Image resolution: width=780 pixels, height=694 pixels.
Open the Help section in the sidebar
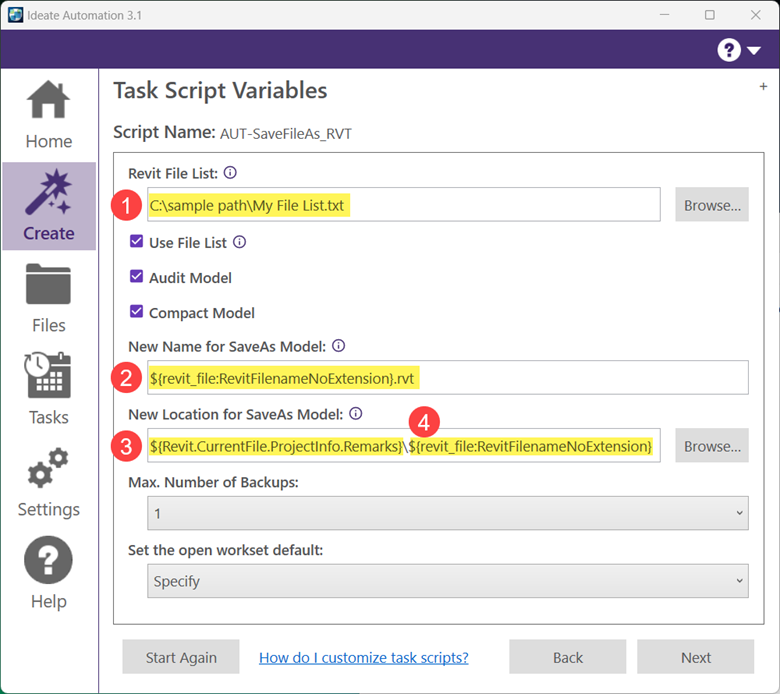(x=49, y=573)
